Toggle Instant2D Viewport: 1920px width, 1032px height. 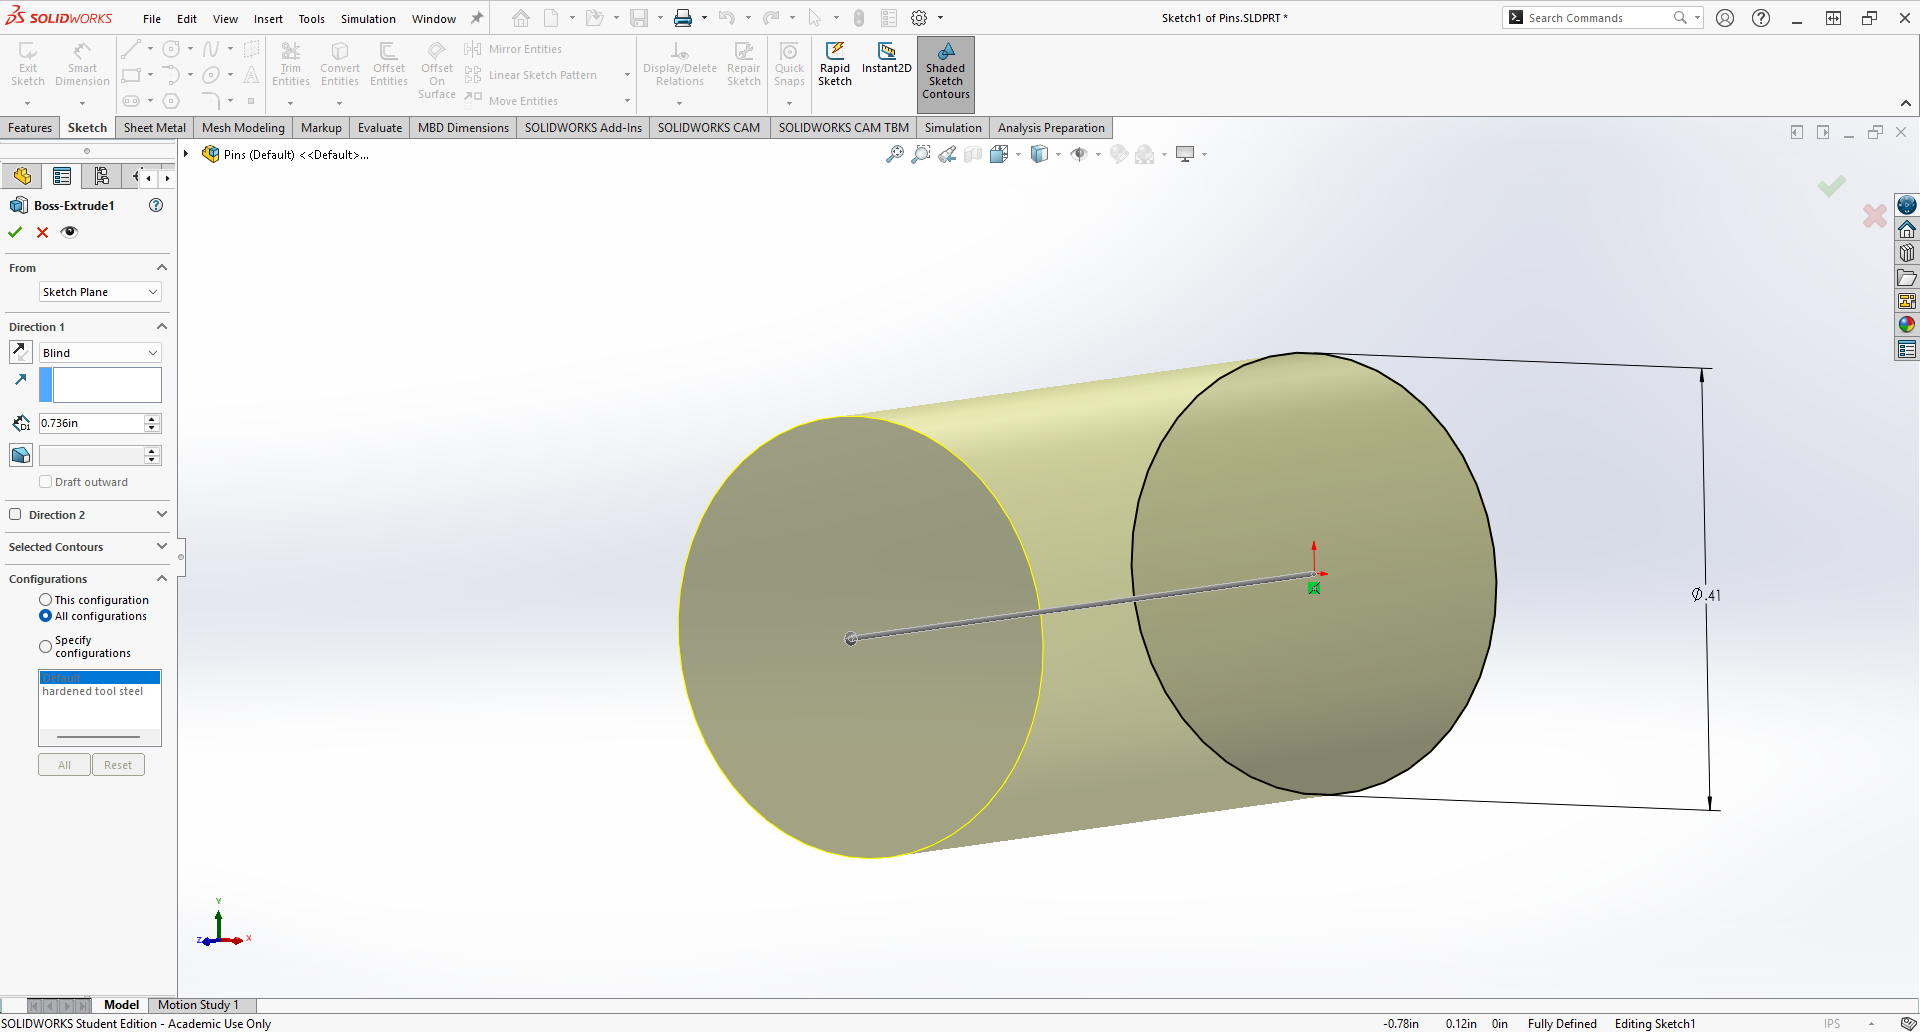click(x=887, y=58)
